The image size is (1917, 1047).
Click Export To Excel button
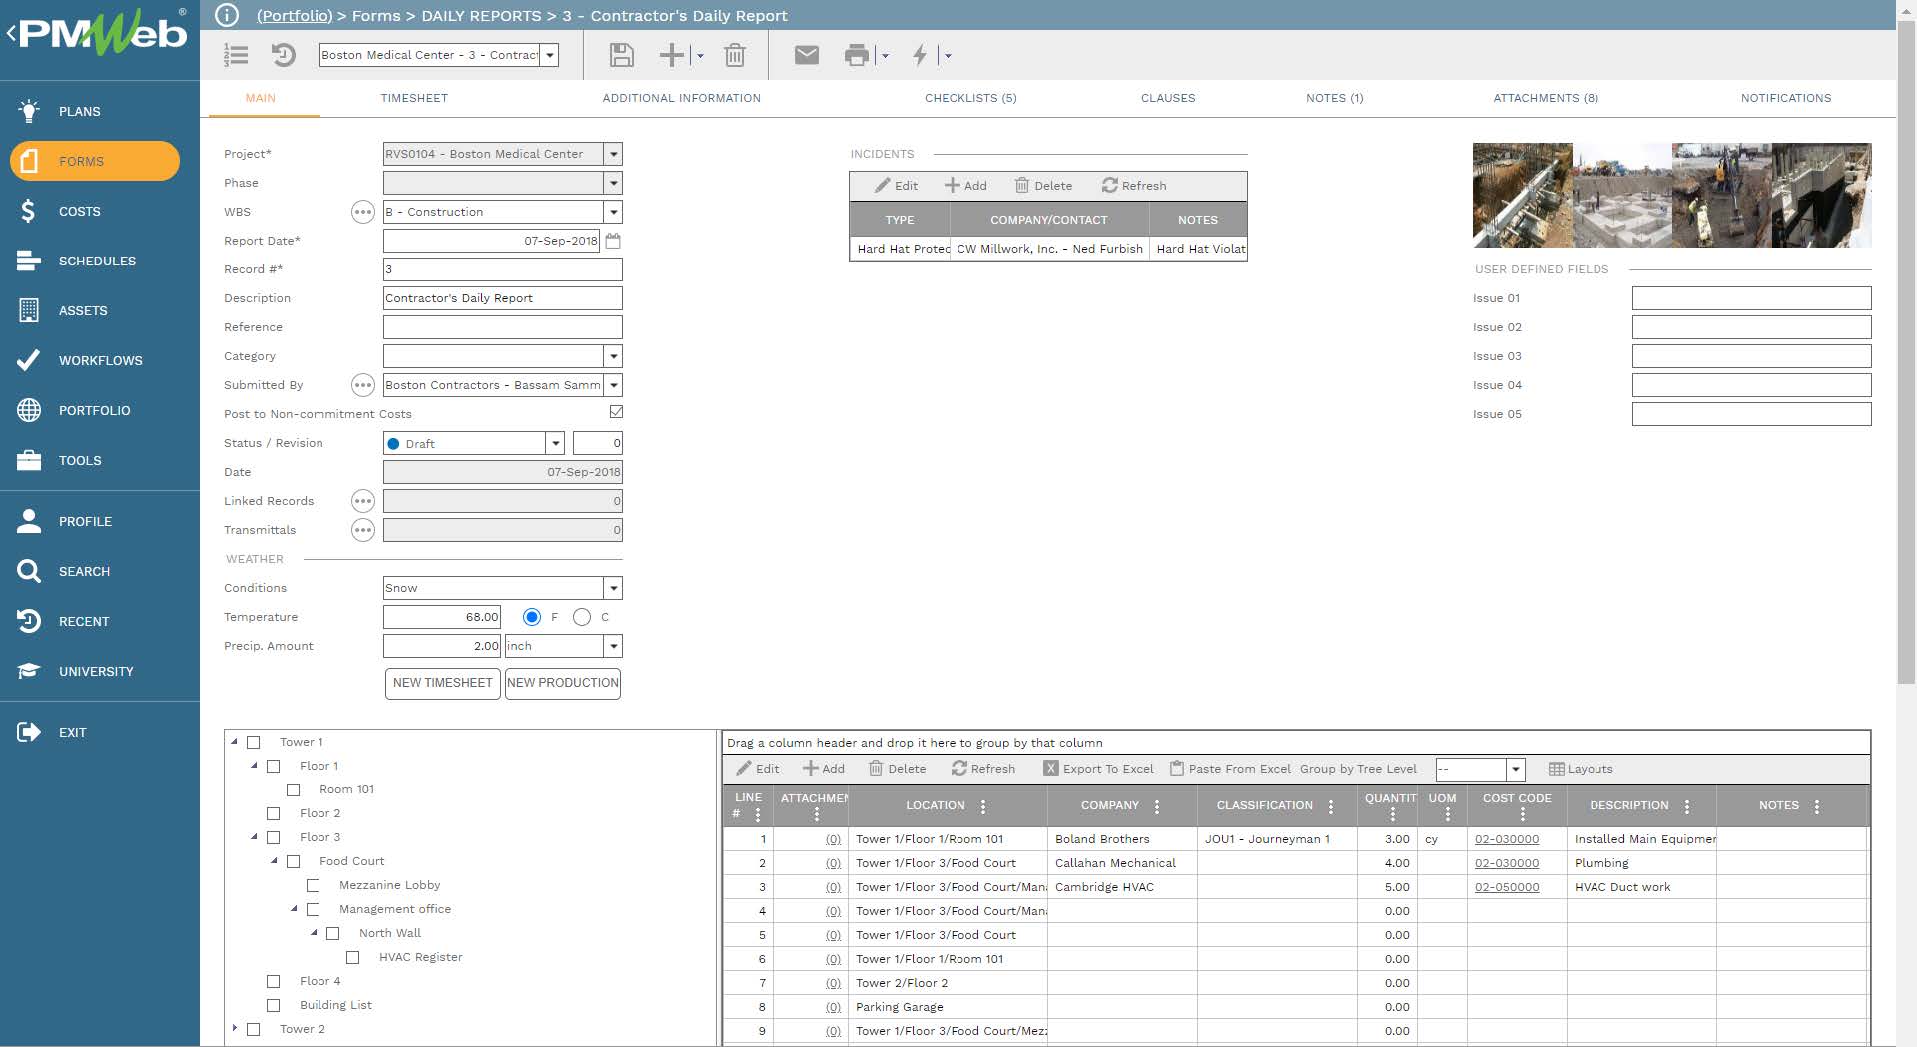pyautogui.click(x=1098, y=769)
